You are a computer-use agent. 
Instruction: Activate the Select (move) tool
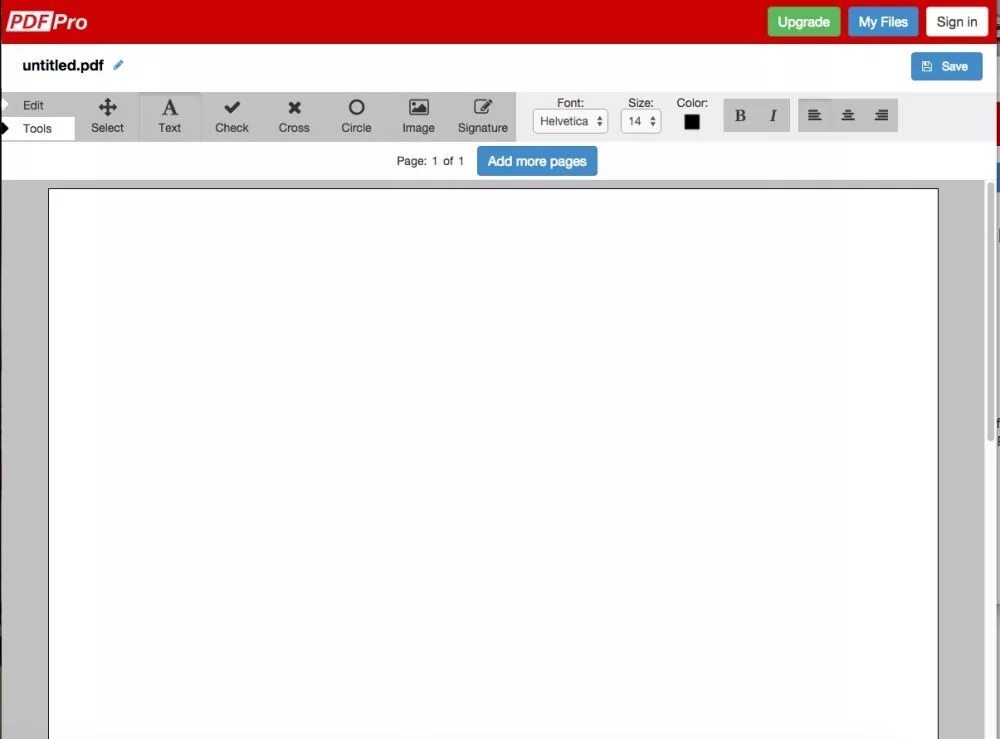[x=107, y=115]
